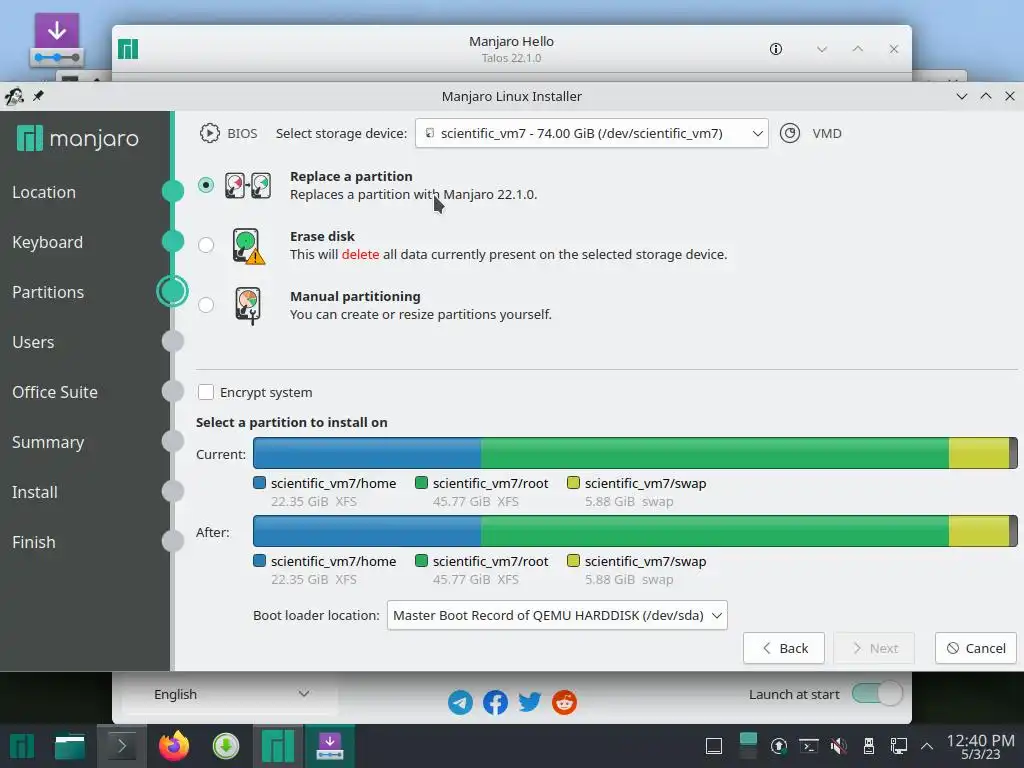Click the clock showing 12:40 PM
The width and height of the screenshot is (1024, 768).
click(980, 746)
